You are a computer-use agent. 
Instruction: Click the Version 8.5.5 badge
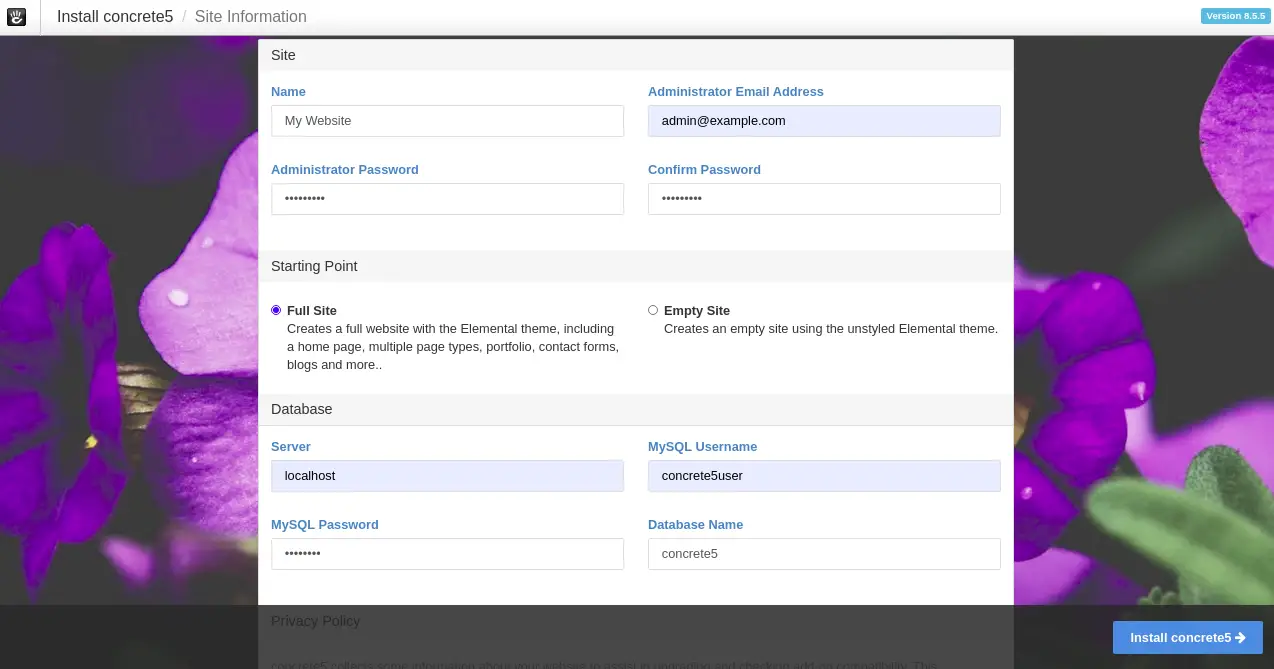(1235, 16)
